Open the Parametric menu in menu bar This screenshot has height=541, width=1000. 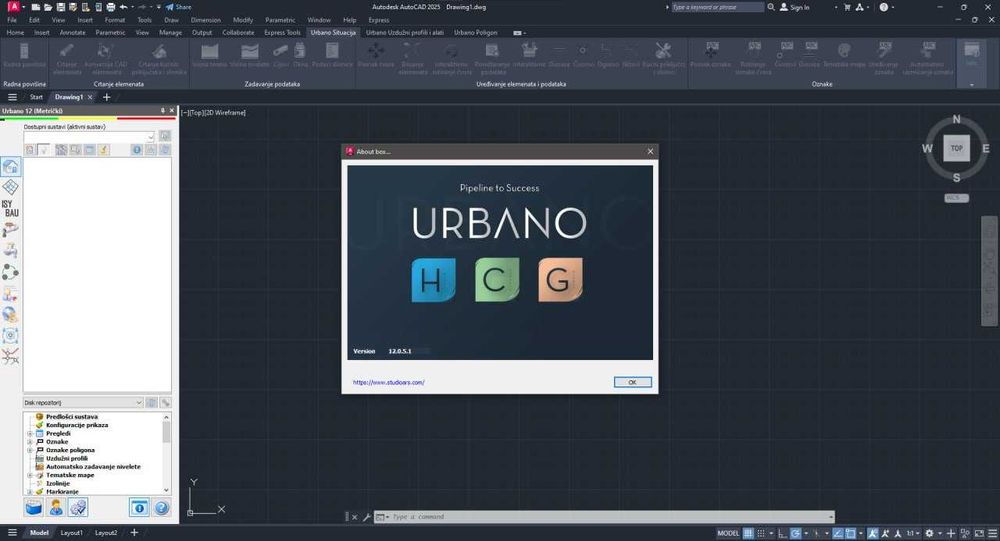[x=280, y=20]
